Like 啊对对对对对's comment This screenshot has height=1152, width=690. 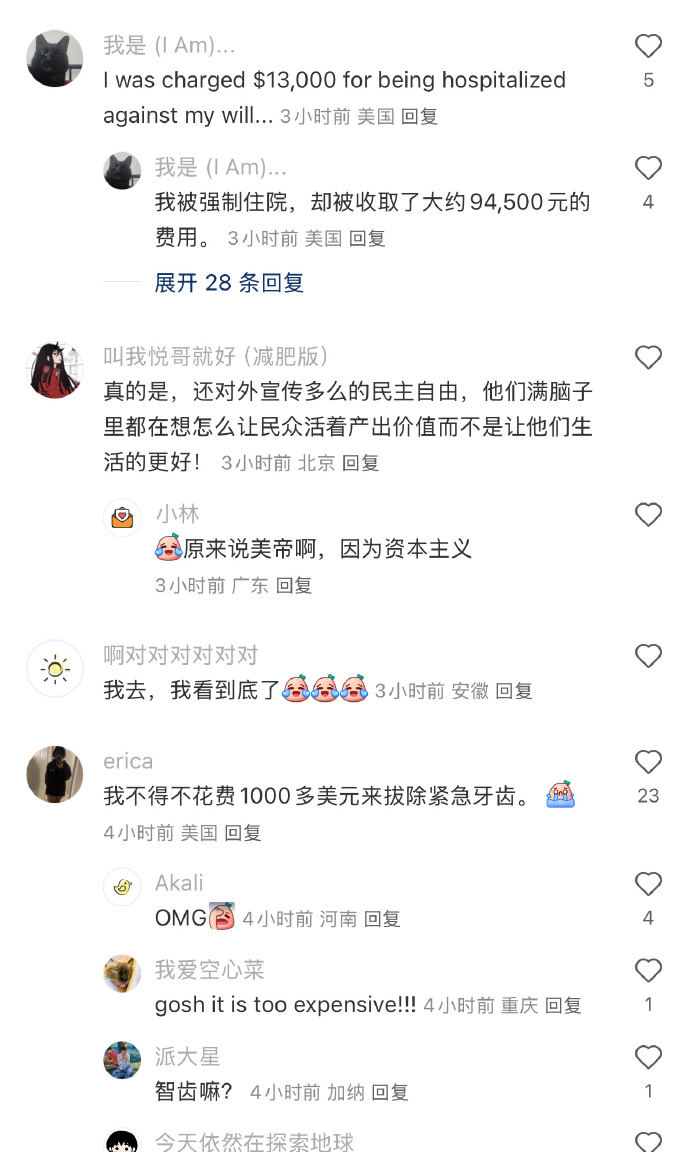click(x=648, y=655)
